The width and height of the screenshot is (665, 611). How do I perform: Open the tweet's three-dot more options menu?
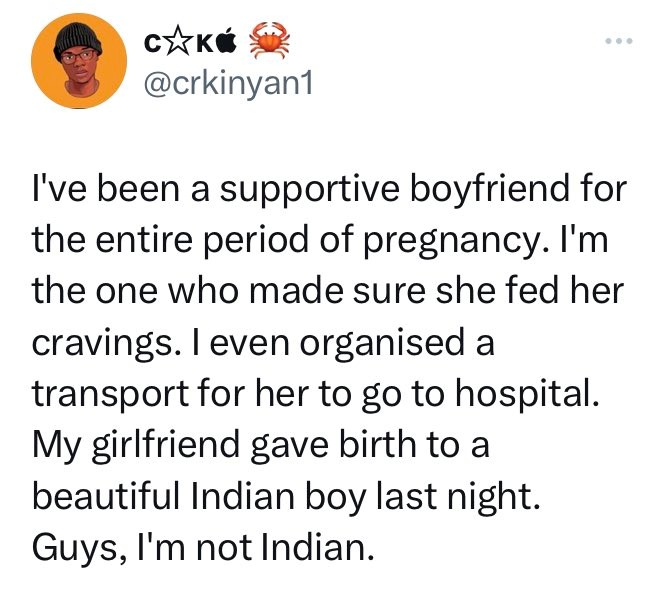pos(619,41)
